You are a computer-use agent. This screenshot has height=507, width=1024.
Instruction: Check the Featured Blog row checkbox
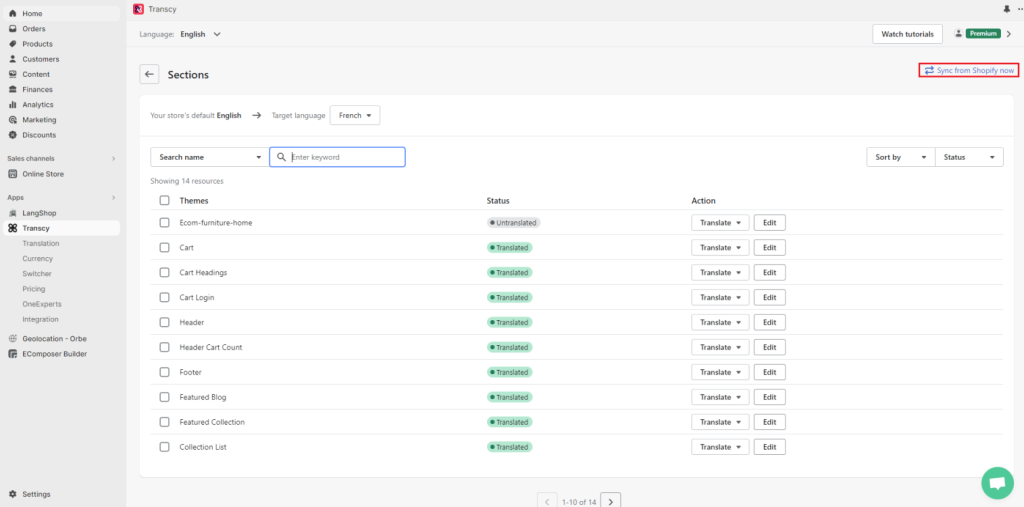pos(165,397)
